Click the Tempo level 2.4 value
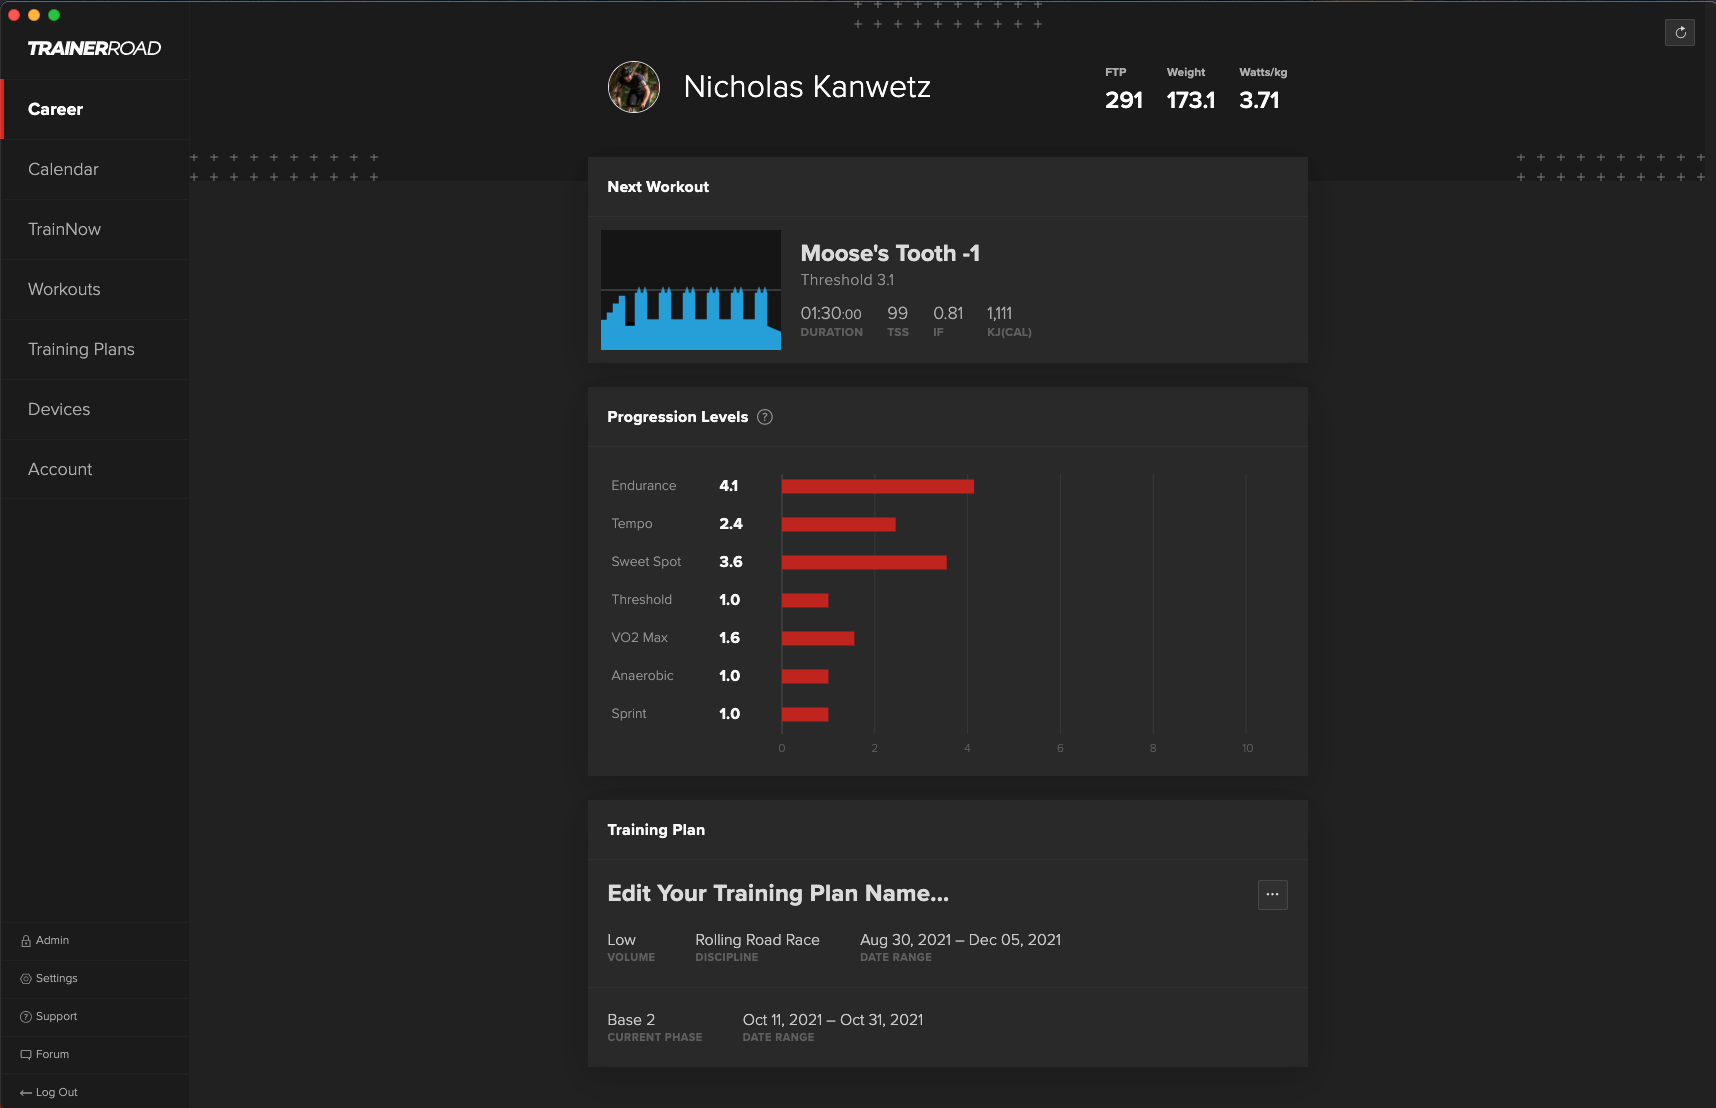This screenshot has height=1108, width=1716. pos(731,524)
